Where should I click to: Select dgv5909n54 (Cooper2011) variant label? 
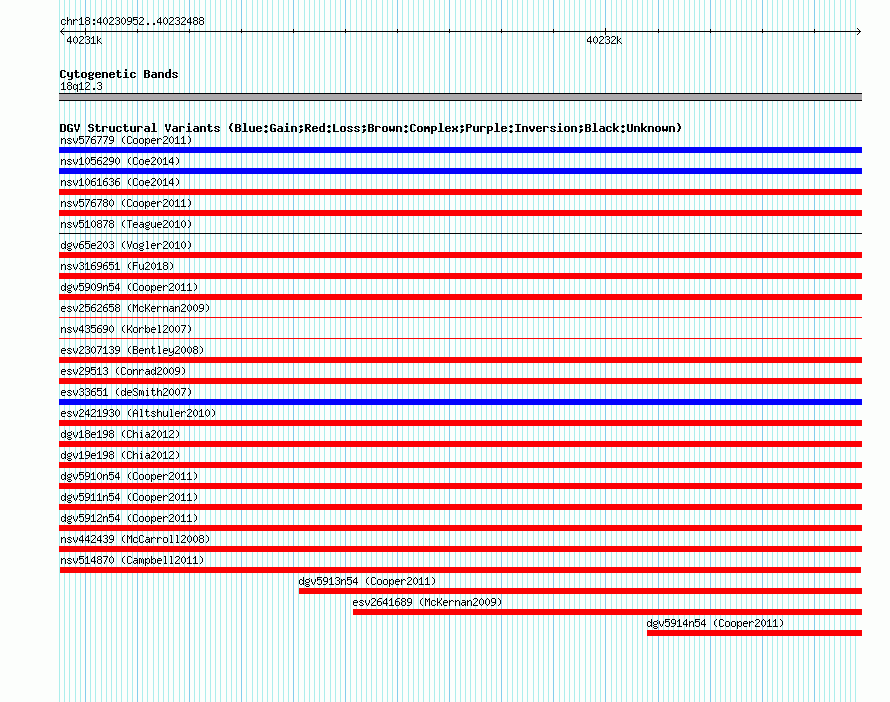[x=129, y=287]
